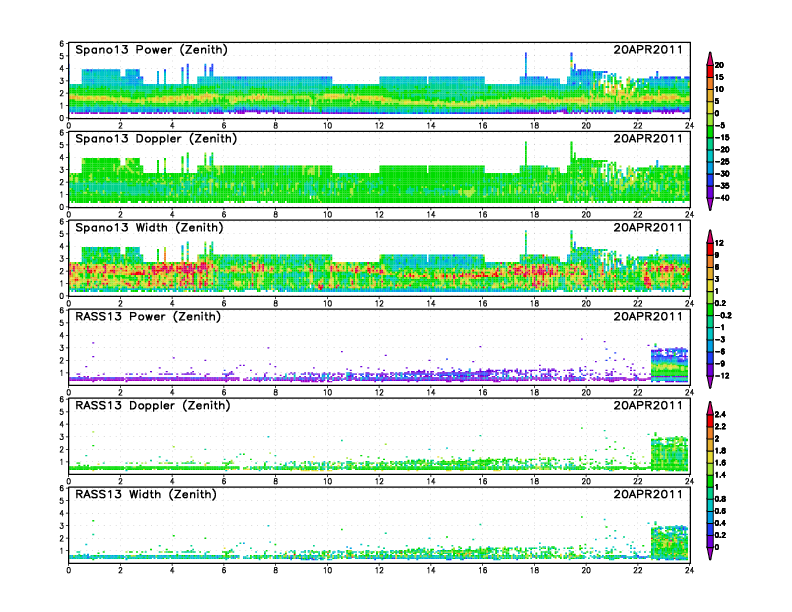Select the 20APR2011 date in Spano13 Width panel

[x=648, y=227]
